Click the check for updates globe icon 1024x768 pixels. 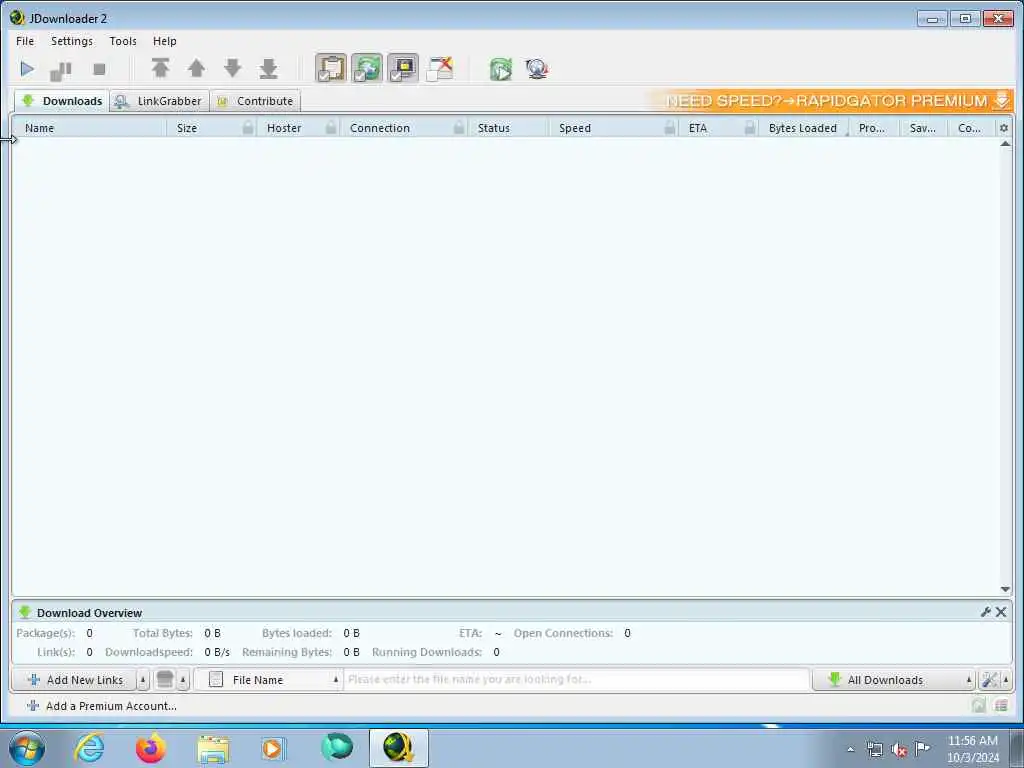click(x=537, y=69)
